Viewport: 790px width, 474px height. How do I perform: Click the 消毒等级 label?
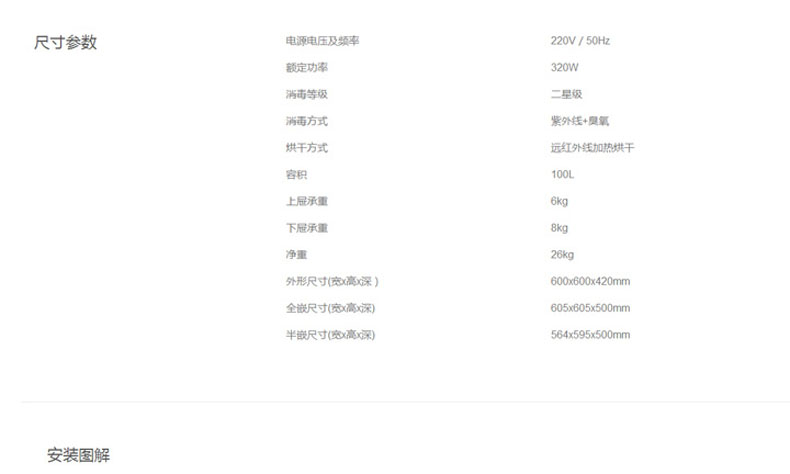306,94
